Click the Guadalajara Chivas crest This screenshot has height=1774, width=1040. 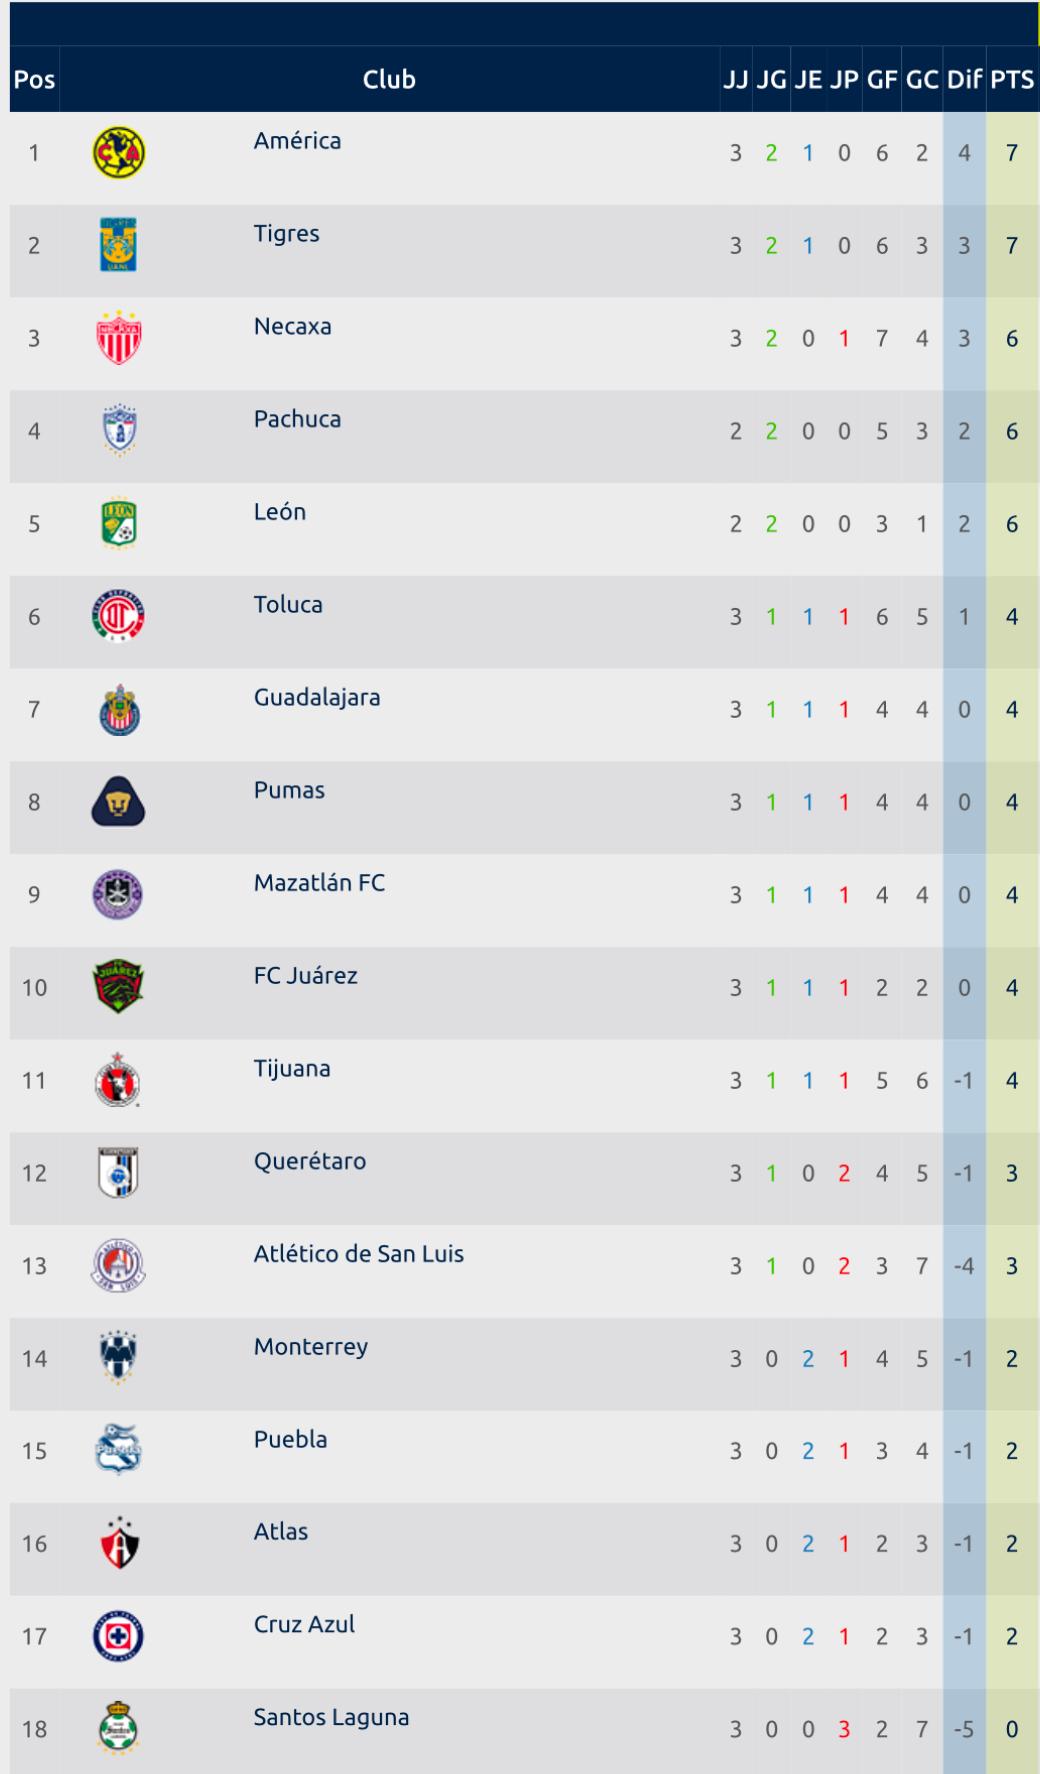coord(119,710)
